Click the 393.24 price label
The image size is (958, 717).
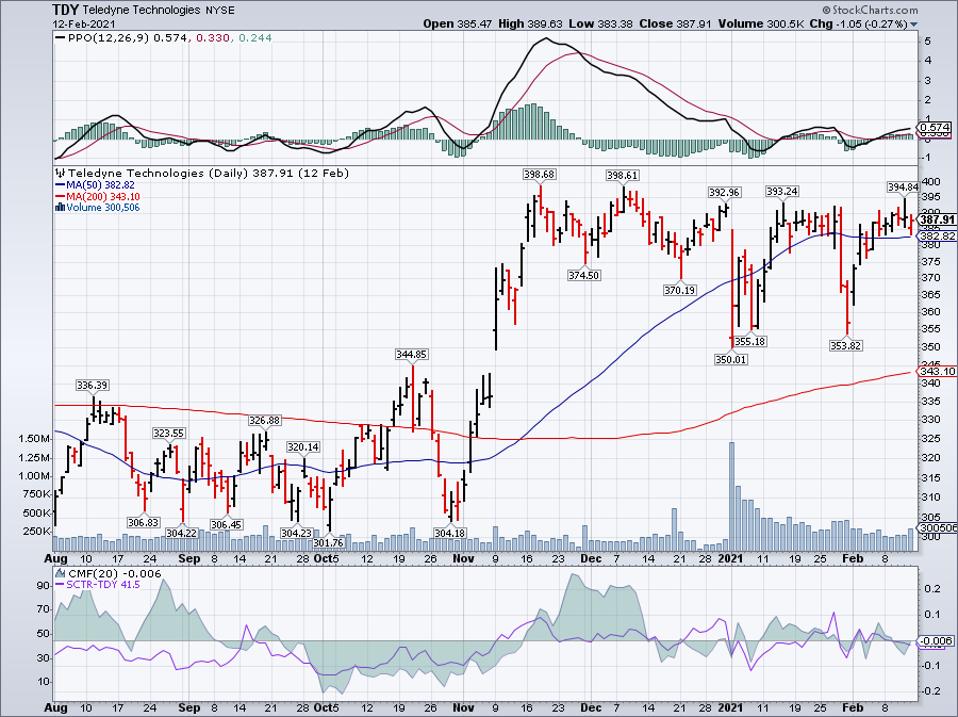coord(782,192)
